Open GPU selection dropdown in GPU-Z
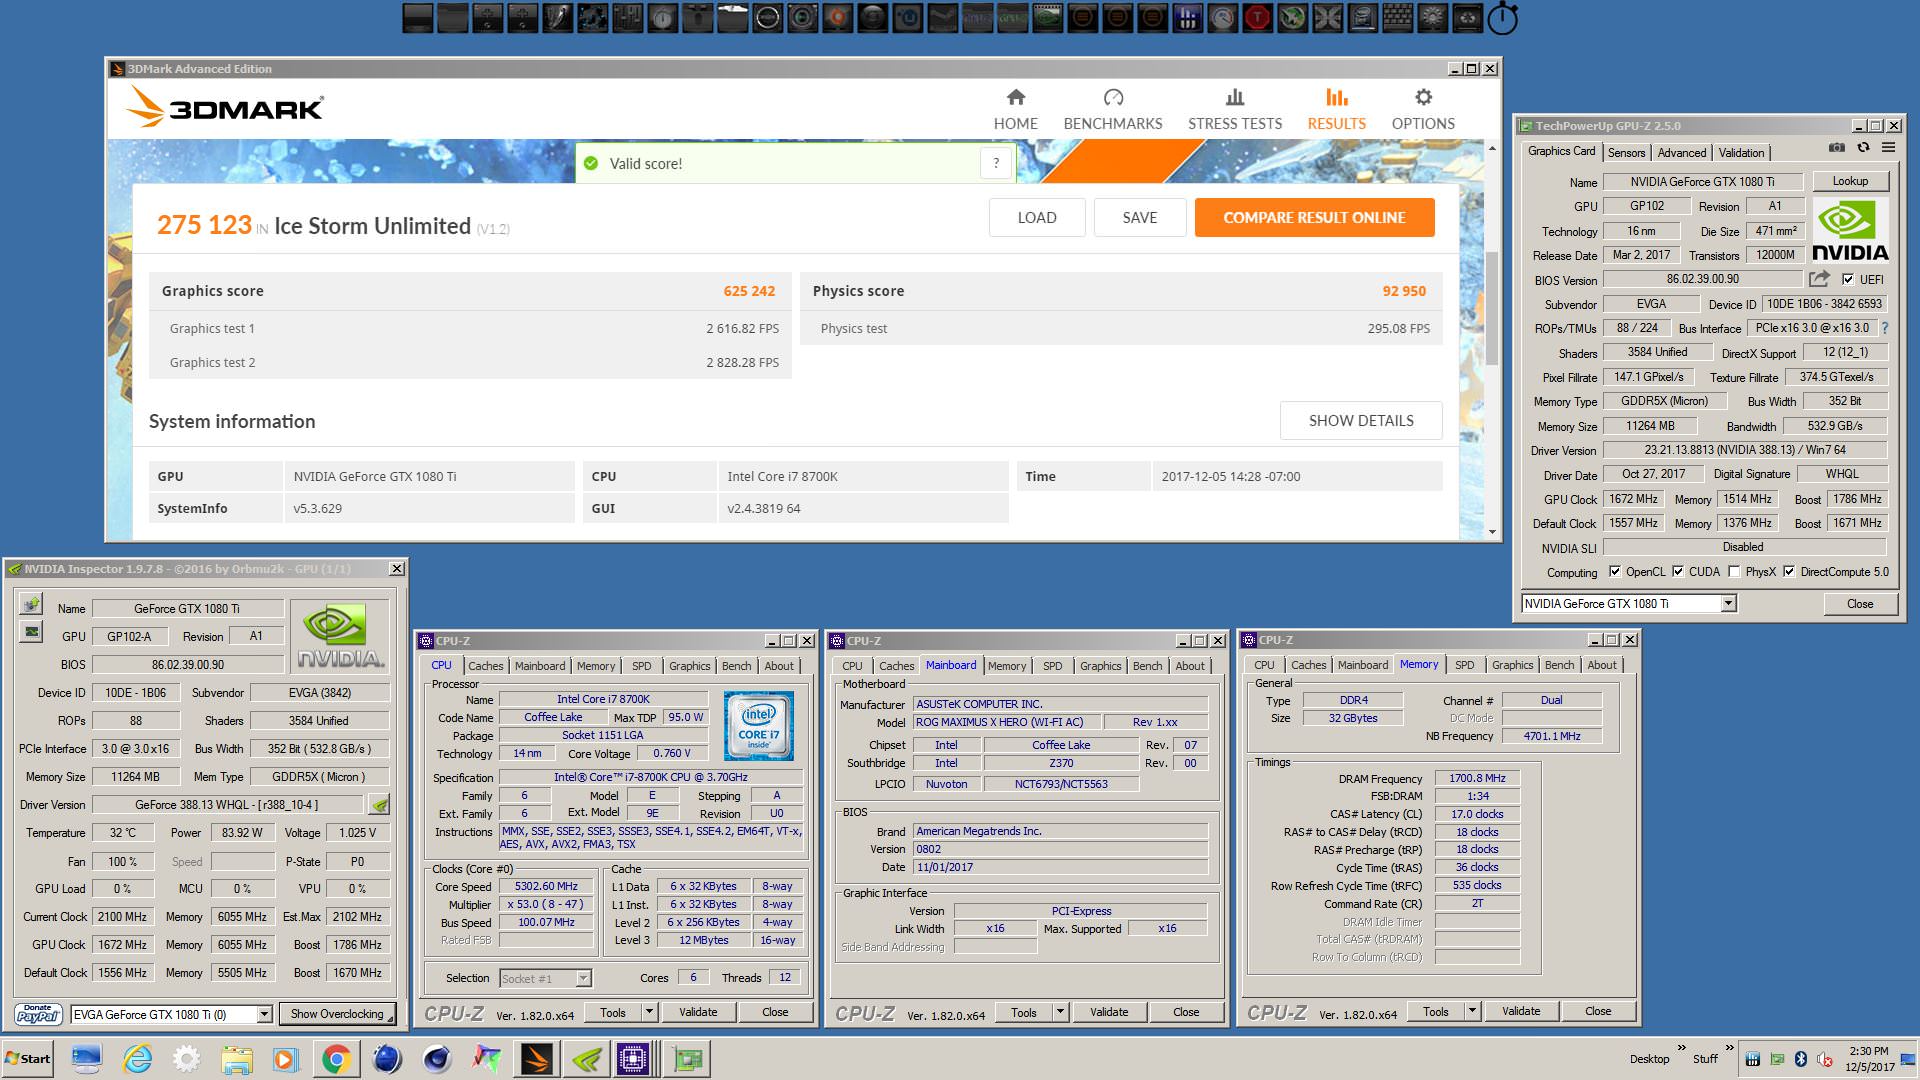 click(x=1728, y=603)
